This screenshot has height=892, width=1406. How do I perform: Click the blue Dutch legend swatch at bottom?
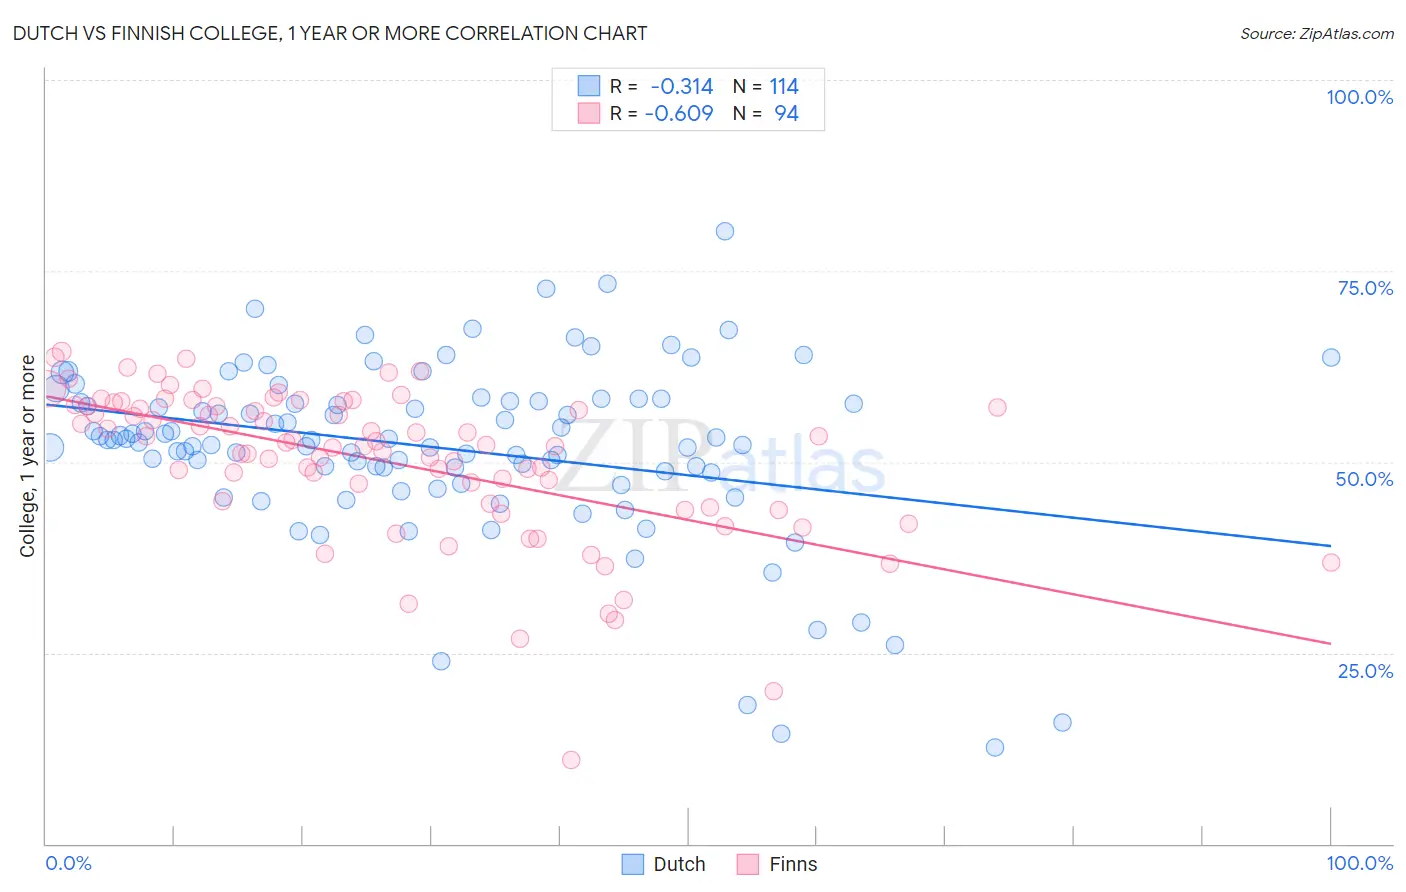coord(632,864)
